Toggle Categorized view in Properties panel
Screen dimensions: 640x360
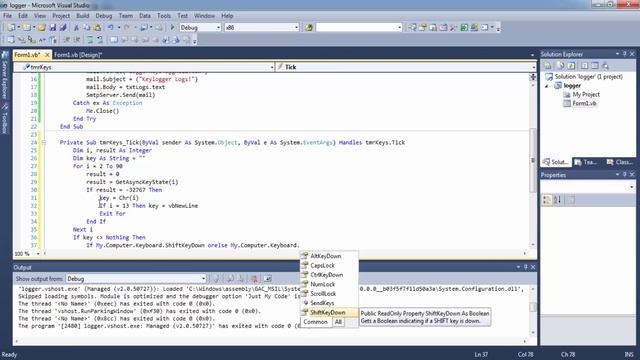pos(547,200)
